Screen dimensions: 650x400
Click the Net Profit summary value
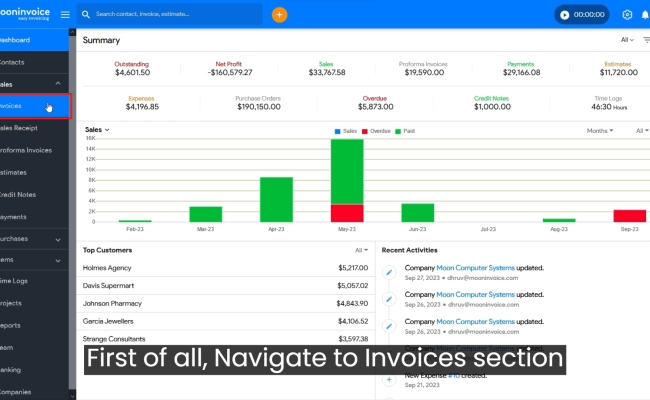coord(230,73)
